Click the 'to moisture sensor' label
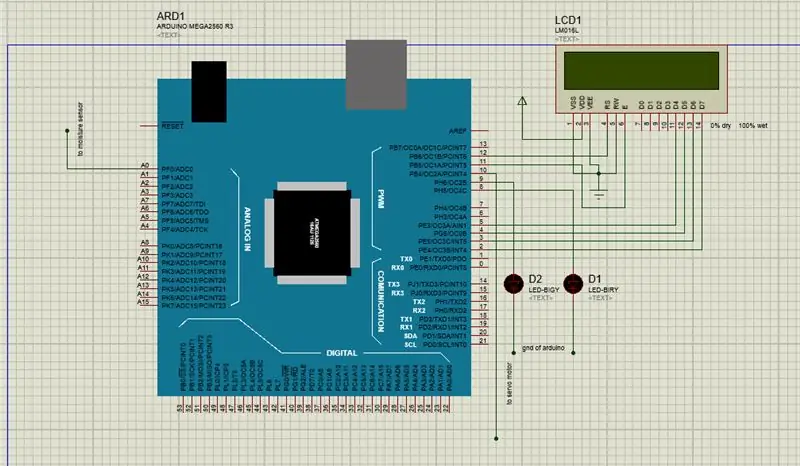This screenshot has width=800, height=466. [80, 129]
